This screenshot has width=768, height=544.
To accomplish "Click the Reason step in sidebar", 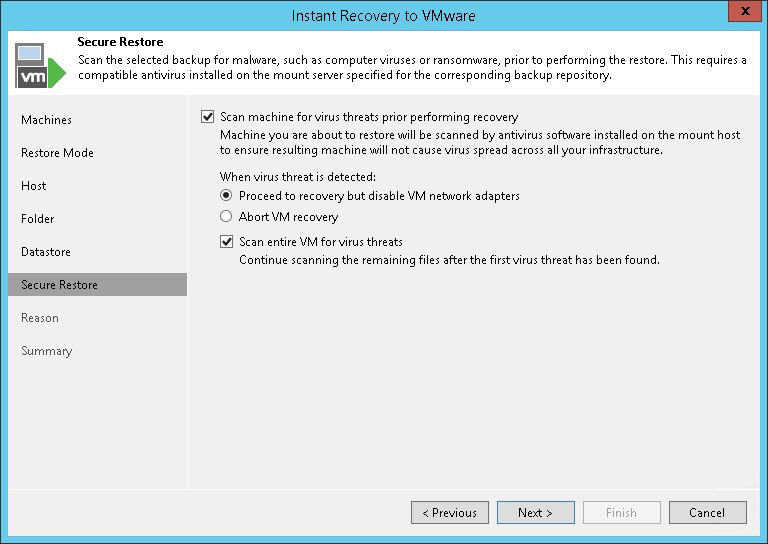I will coord(40,318).
